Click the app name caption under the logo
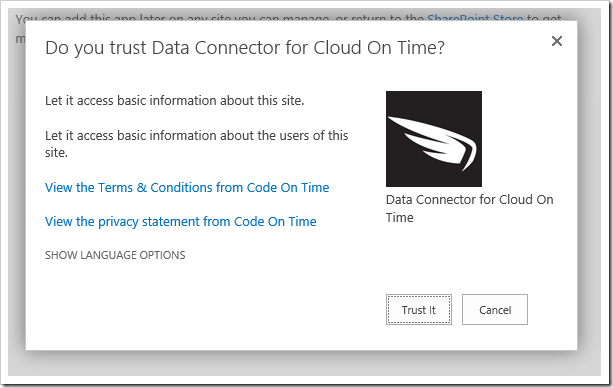This screenshot has height=388, width=613. pos(470,208)
